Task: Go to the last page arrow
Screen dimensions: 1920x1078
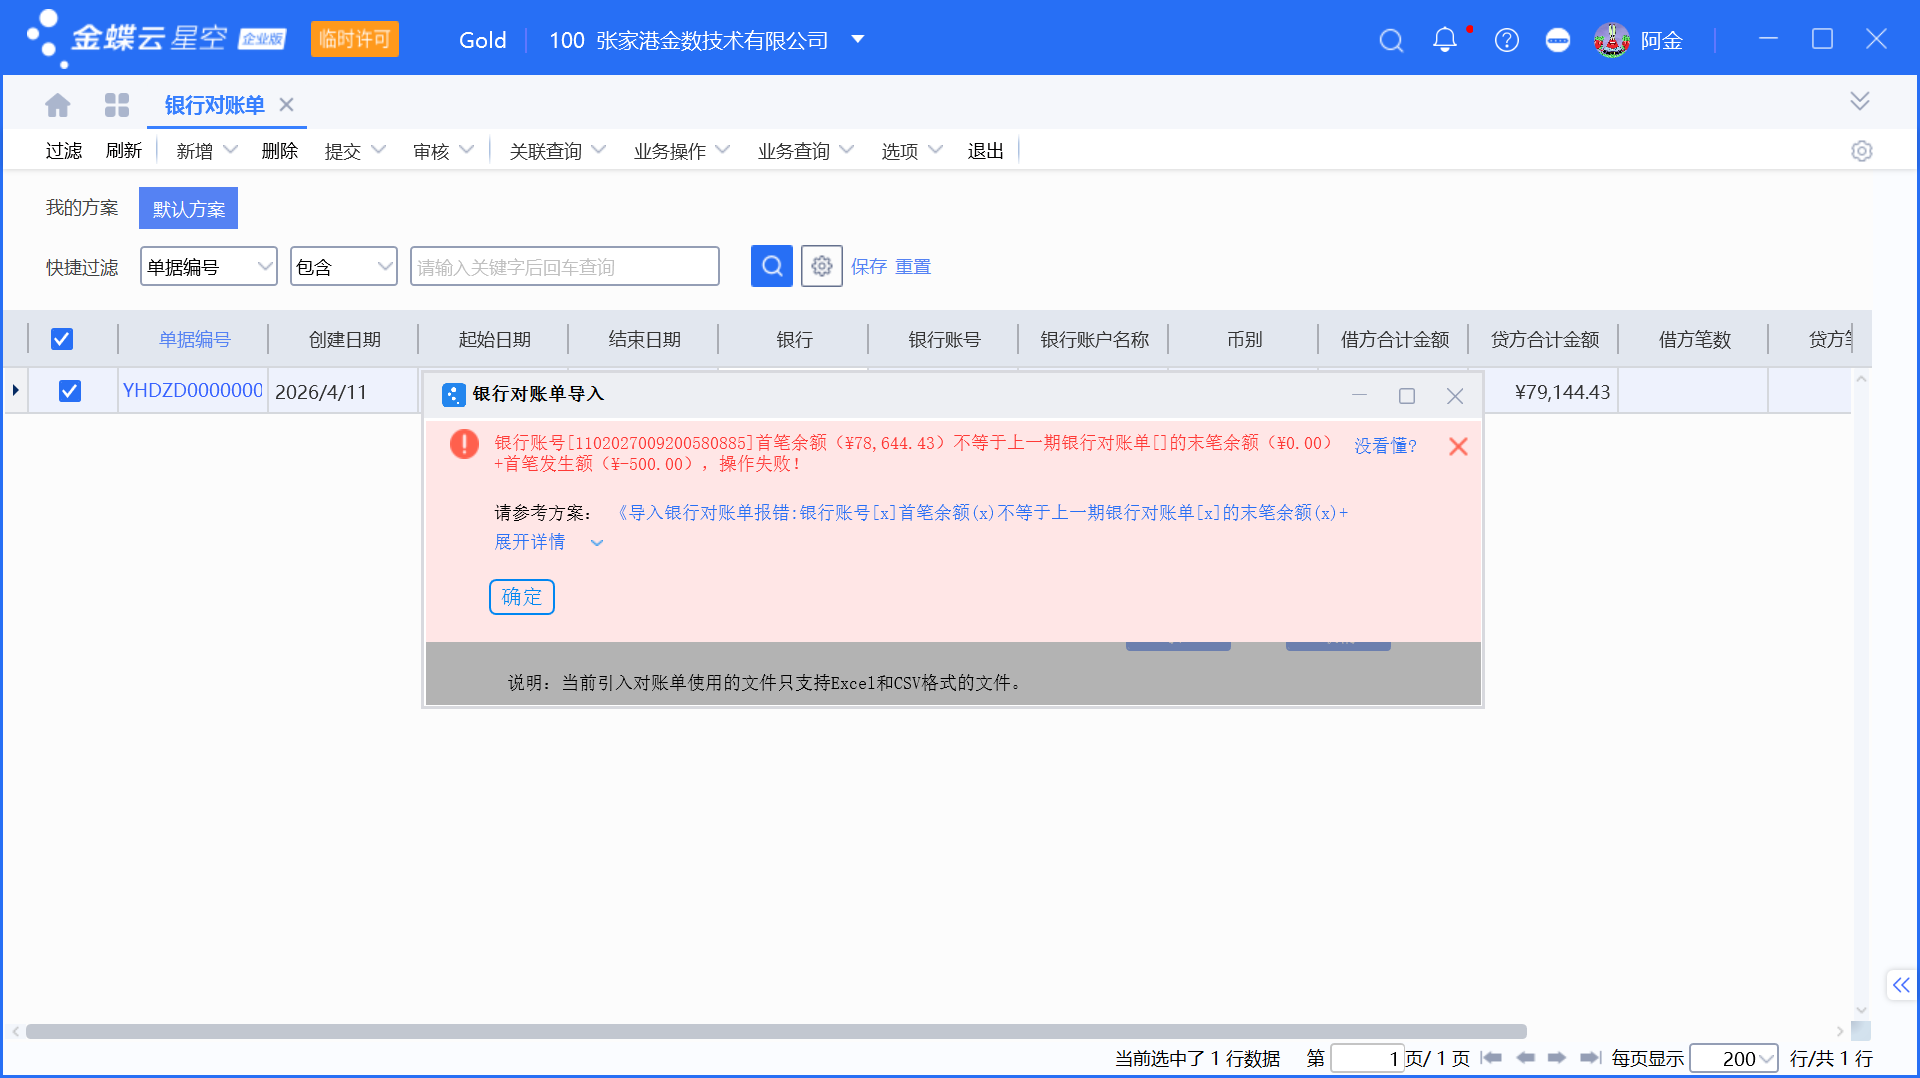Action: (1591, 1058)
